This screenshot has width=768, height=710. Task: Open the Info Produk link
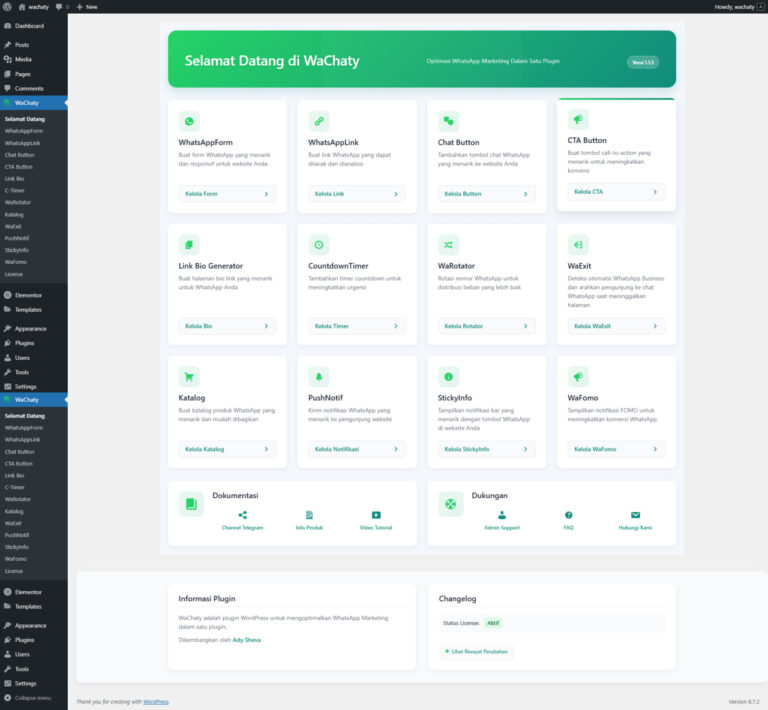click(x=309, y=521)
